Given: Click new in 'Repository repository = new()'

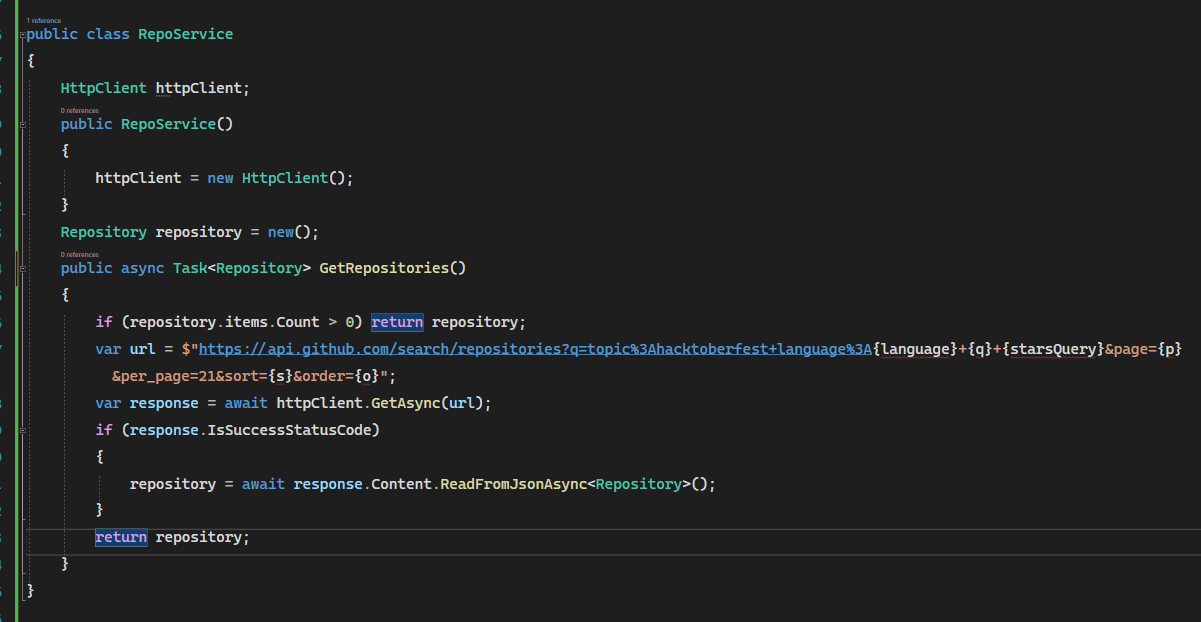Looking at the screenshot, I should (281, 232).
